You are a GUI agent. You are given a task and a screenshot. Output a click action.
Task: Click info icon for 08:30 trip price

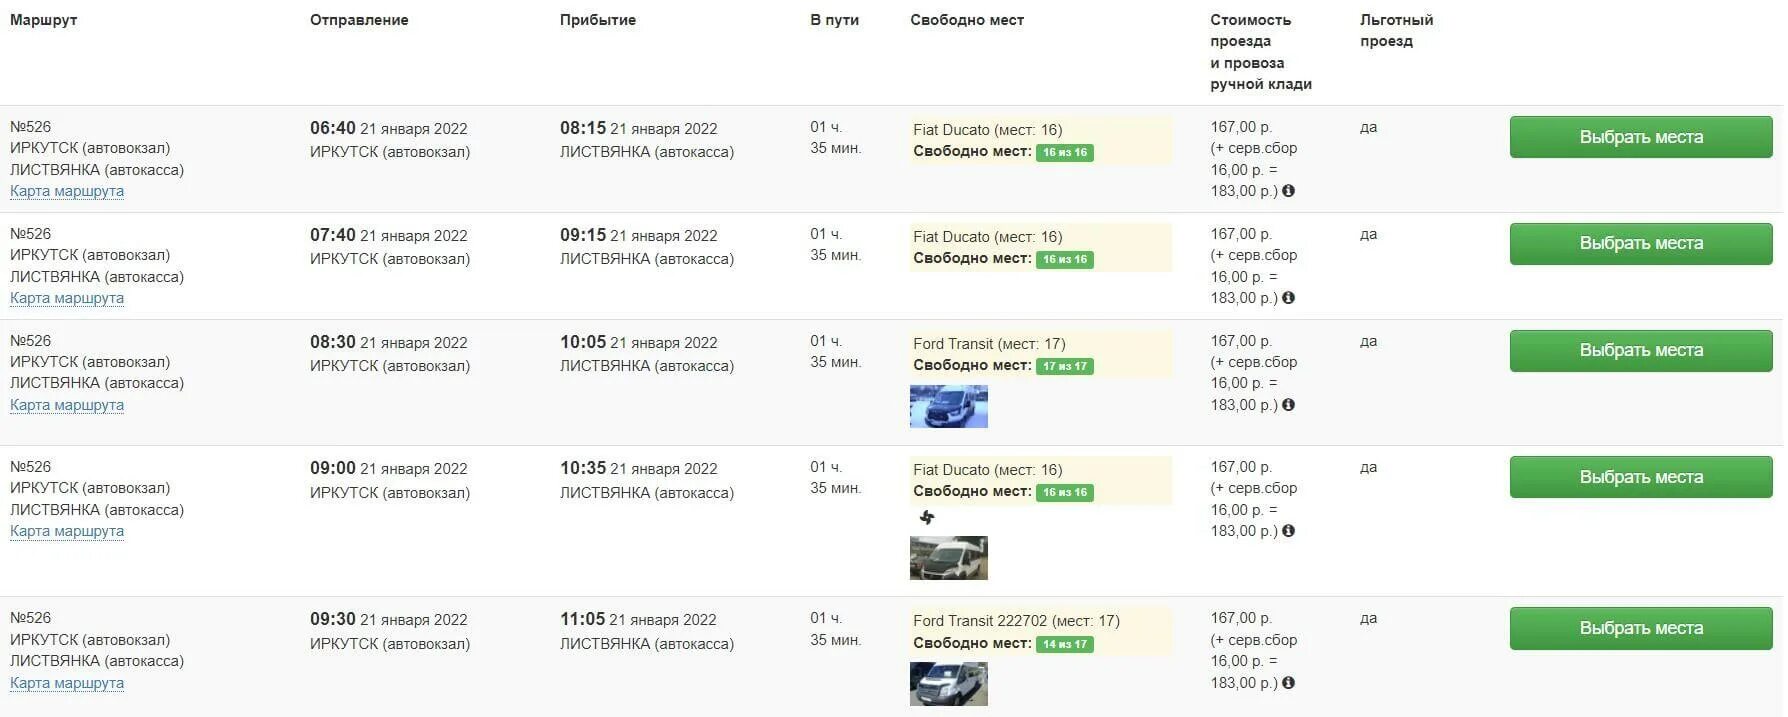click(1288, 405)
